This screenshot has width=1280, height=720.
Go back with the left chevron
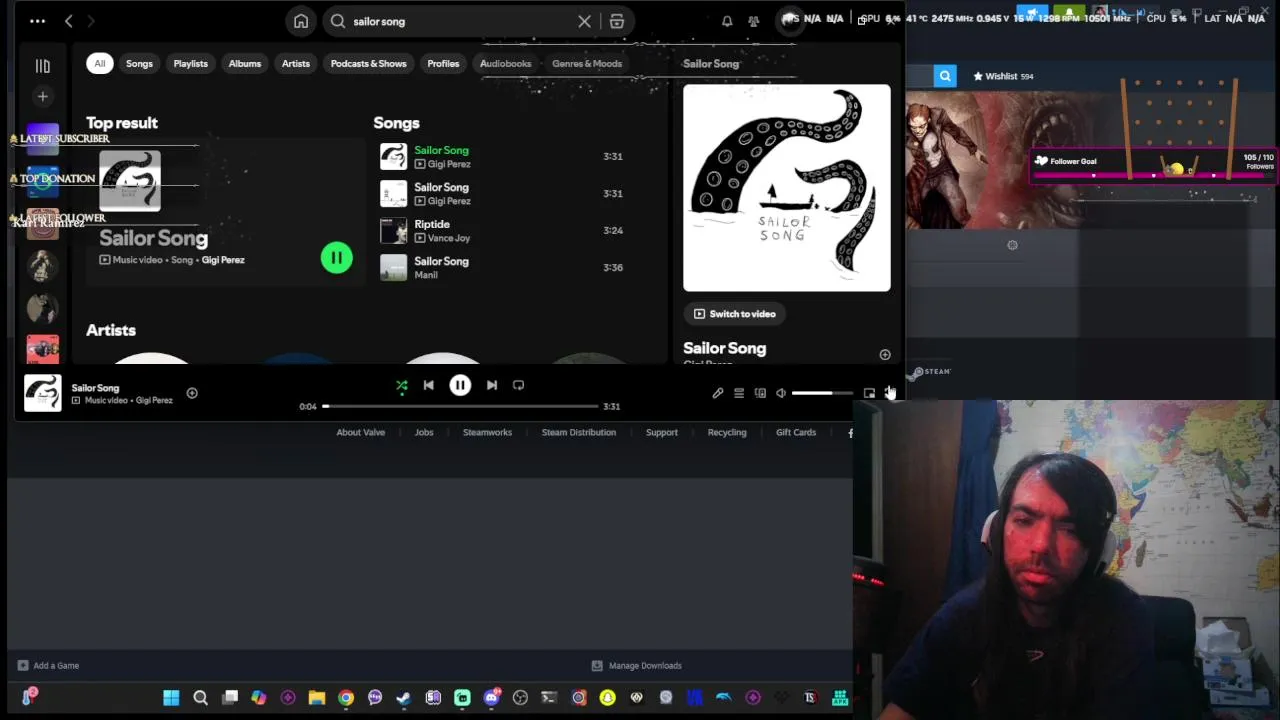tap(68, 21)
